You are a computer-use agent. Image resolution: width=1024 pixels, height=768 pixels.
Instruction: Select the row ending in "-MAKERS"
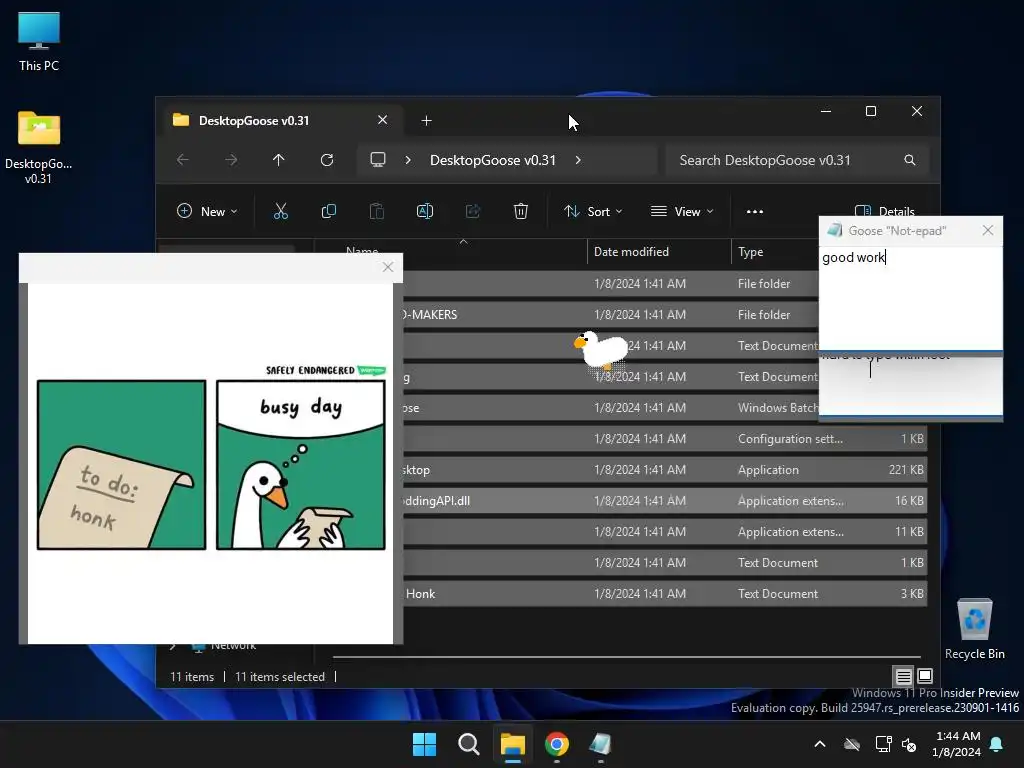[610, 315]
